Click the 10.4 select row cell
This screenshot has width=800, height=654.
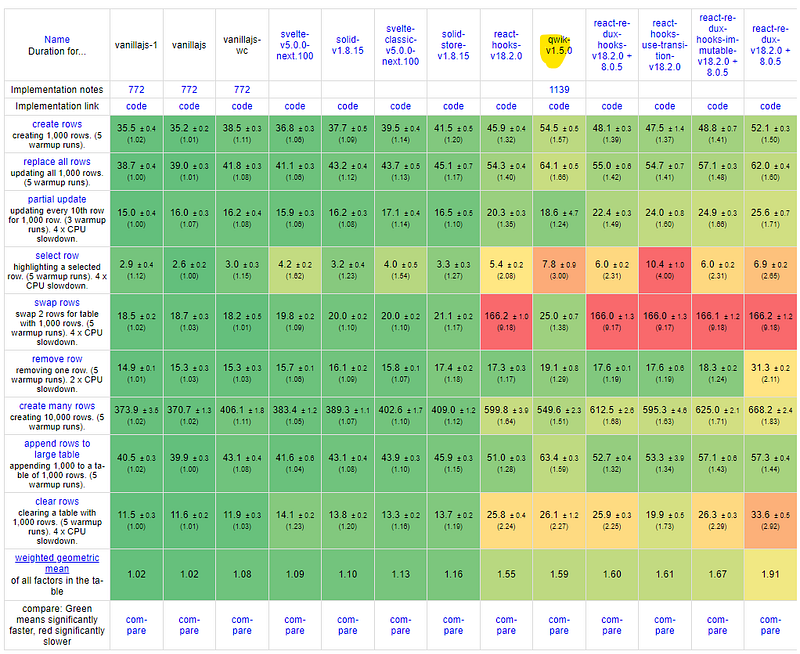pyautogui.click(x=664, y=270)
